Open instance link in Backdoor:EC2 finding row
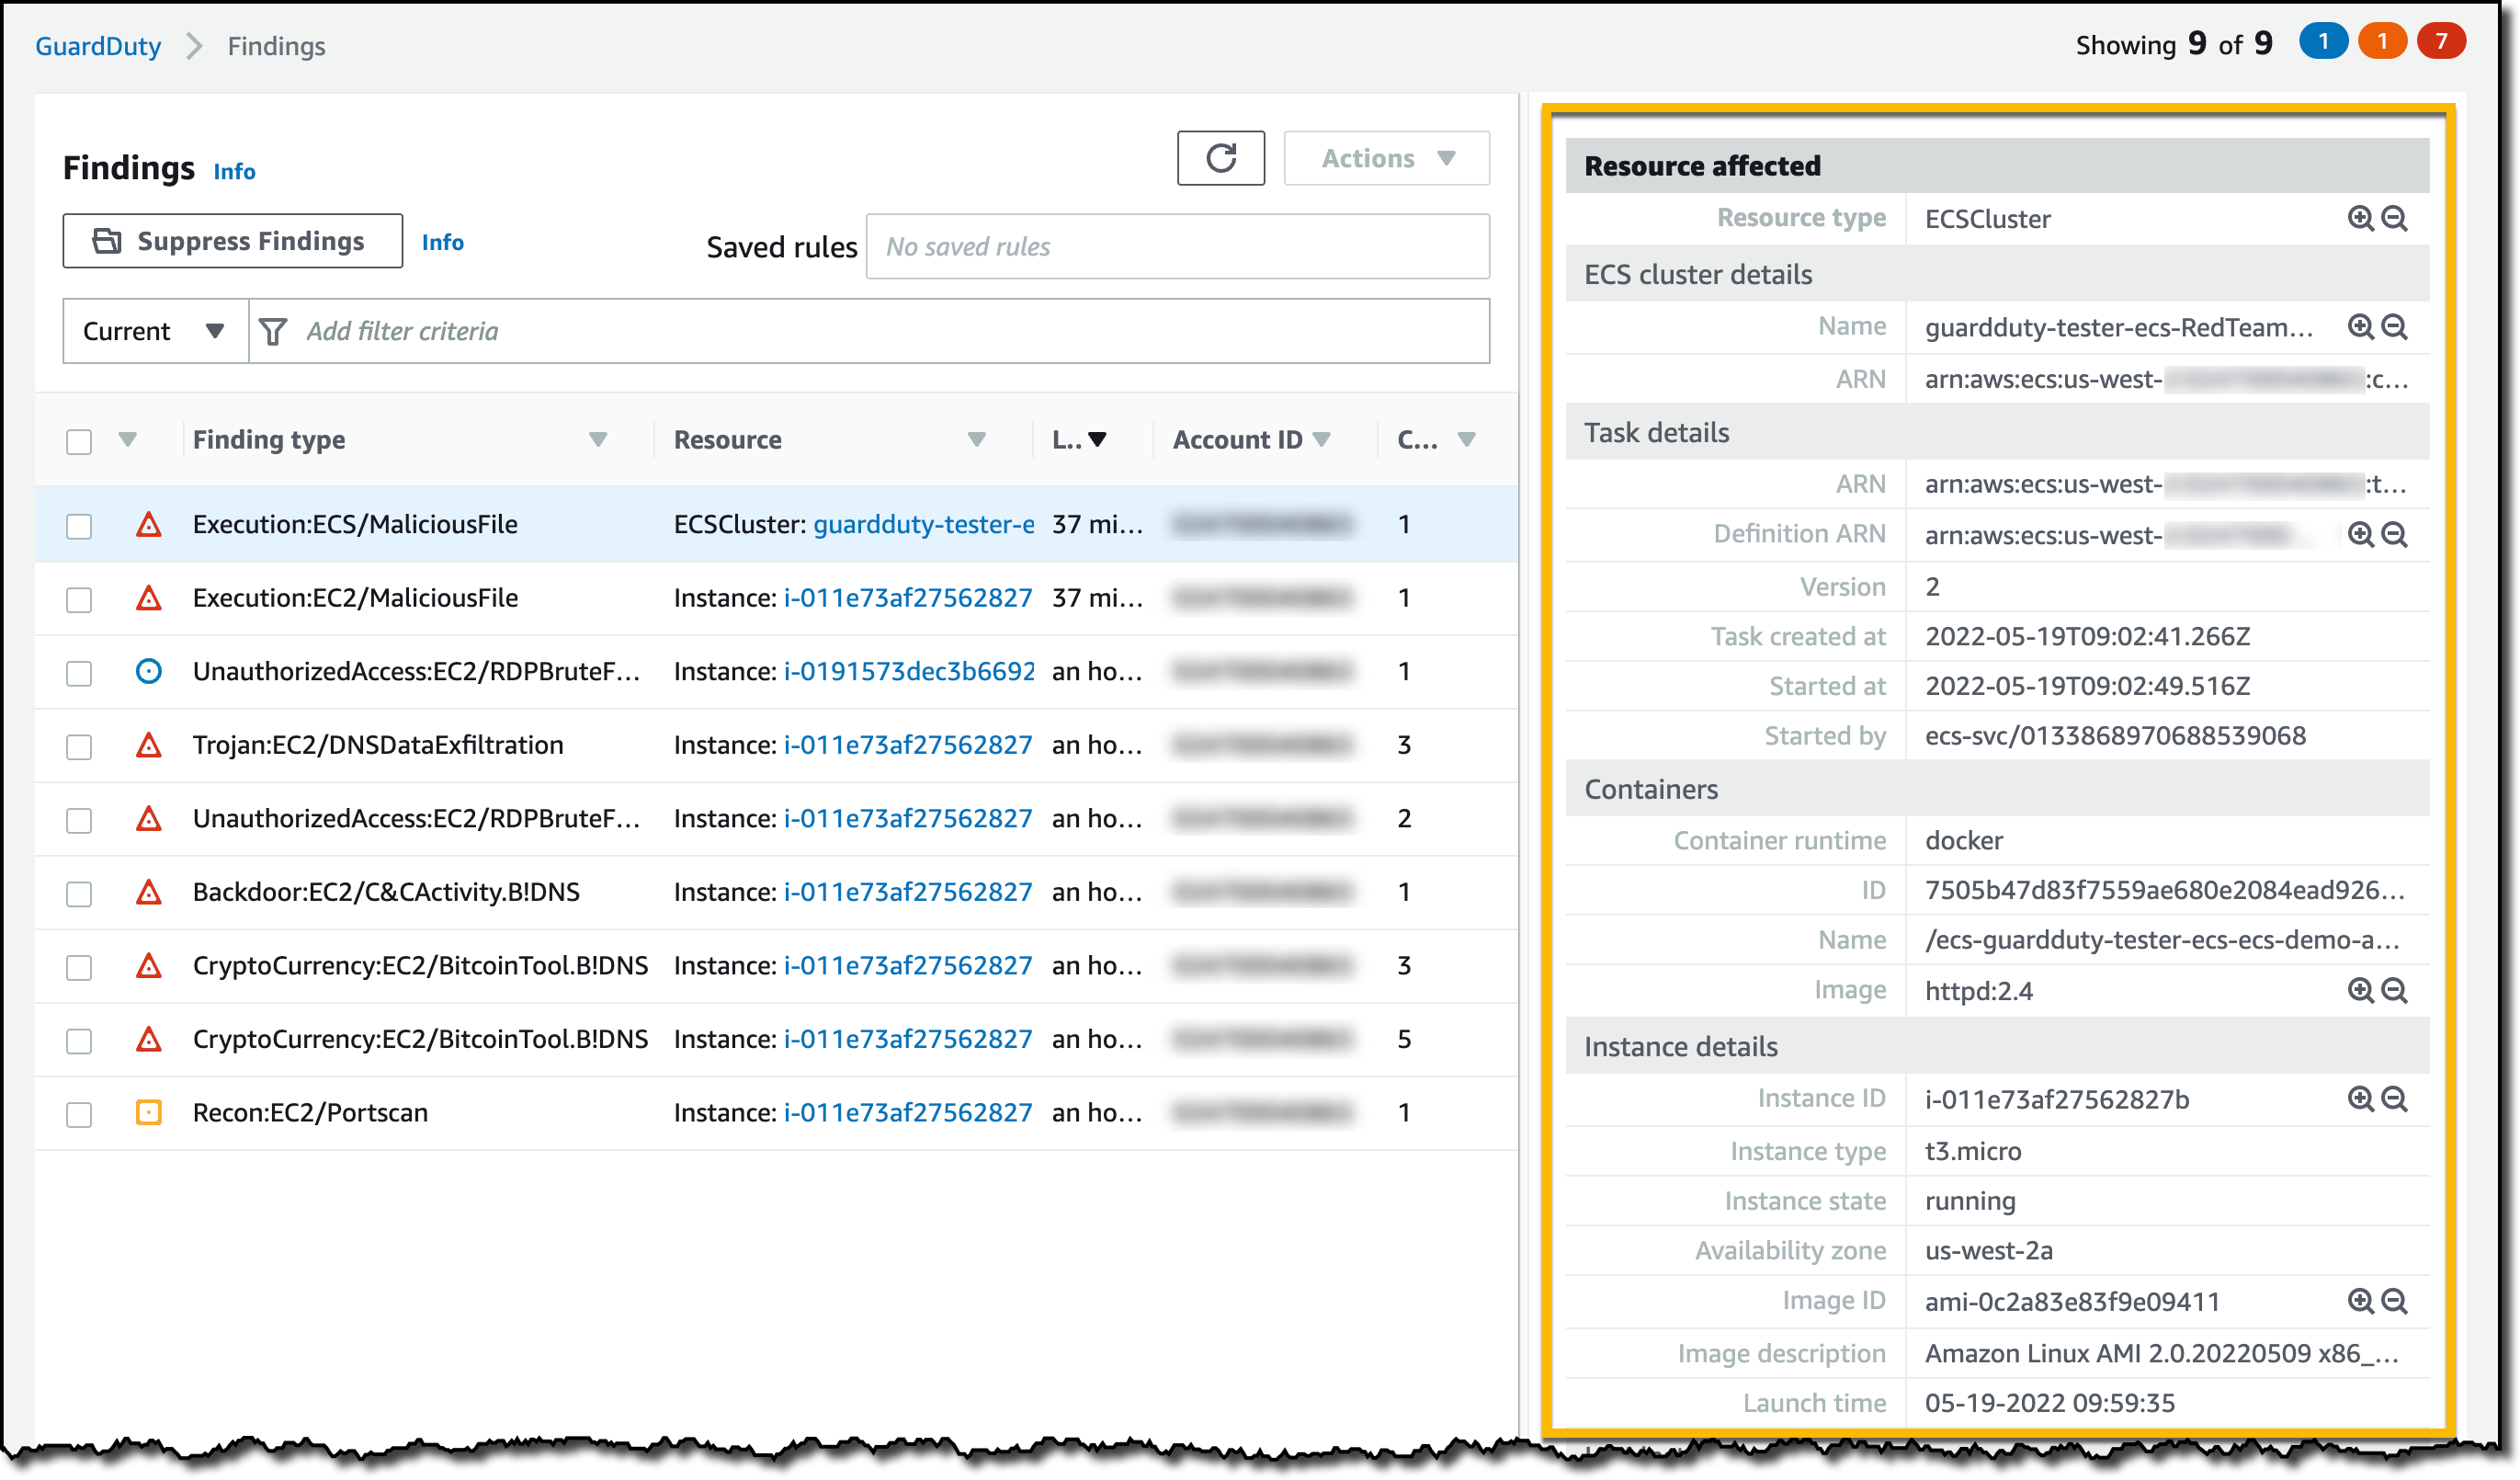The image size is (2520, 1480). [x=907, y=892]
